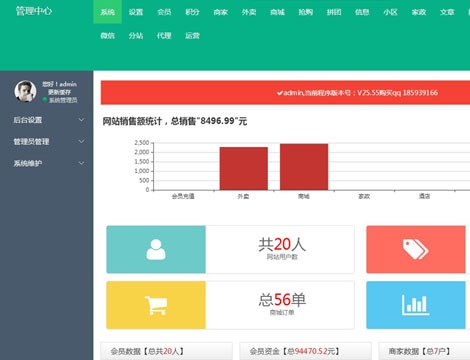470x360 pixels.
Task: Select the 拼团 navigation tab
Action: click(334, 12)
